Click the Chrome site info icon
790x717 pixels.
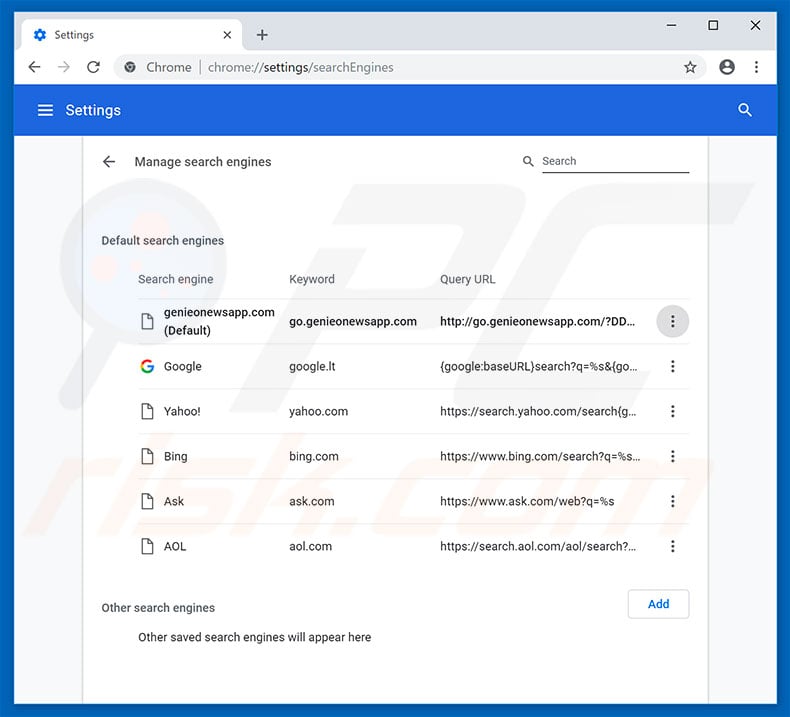[x=130, y=67]
